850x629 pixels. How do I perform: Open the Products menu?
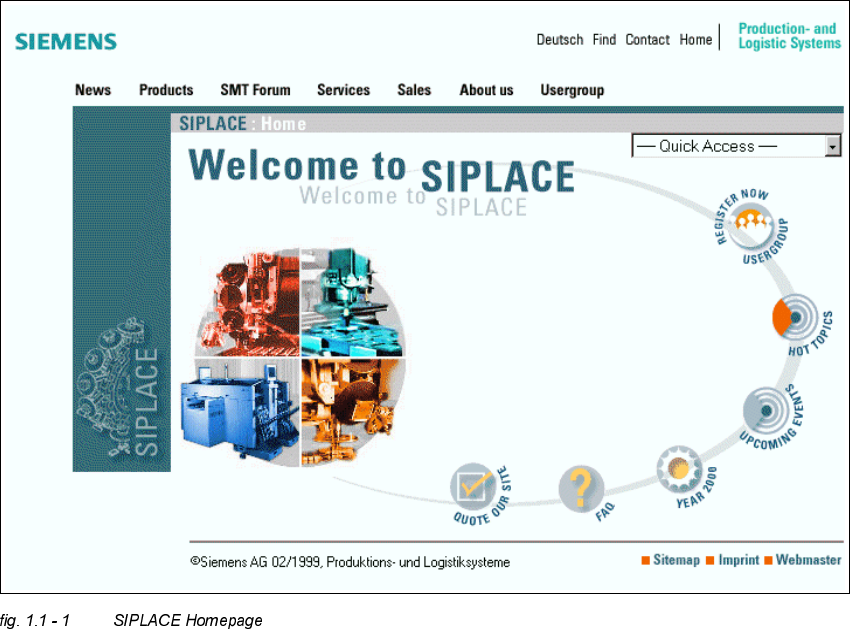(166, 90)
